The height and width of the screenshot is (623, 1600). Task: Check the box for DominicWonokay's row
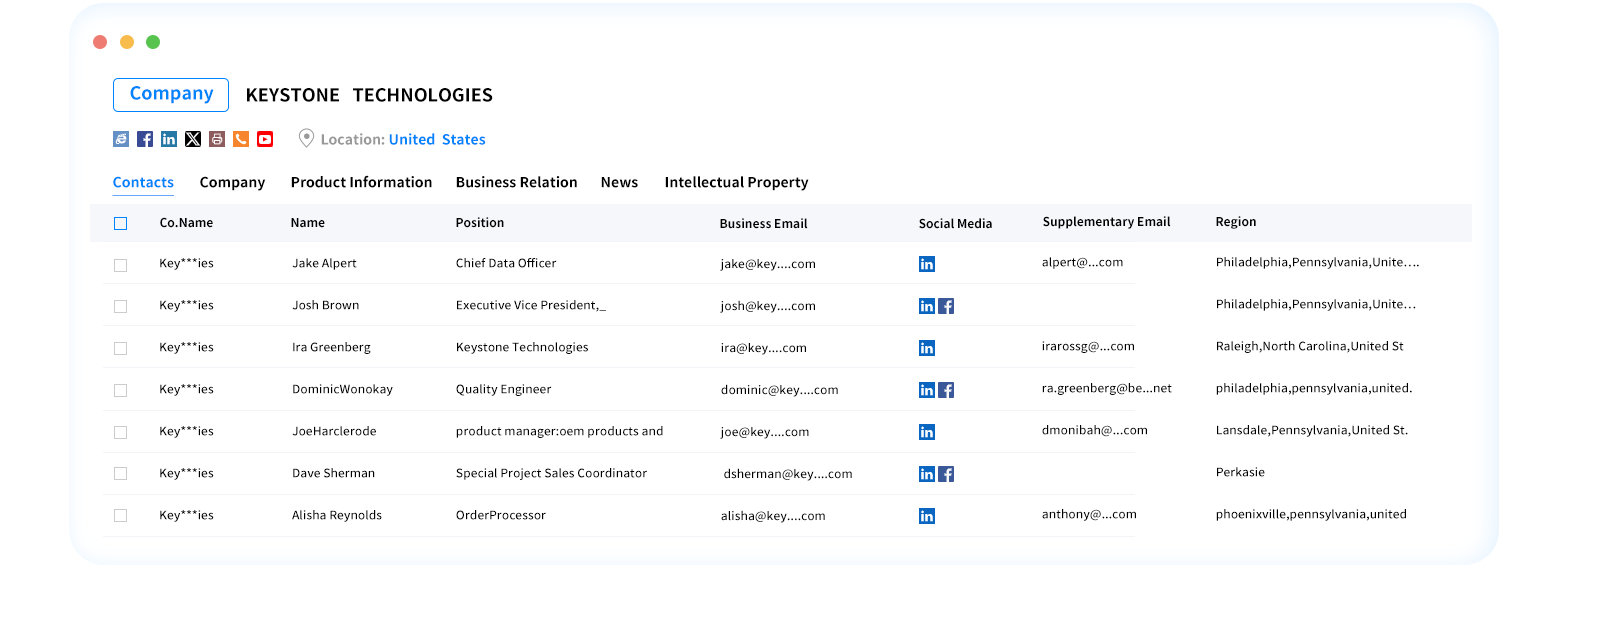[x=121, y=391]
